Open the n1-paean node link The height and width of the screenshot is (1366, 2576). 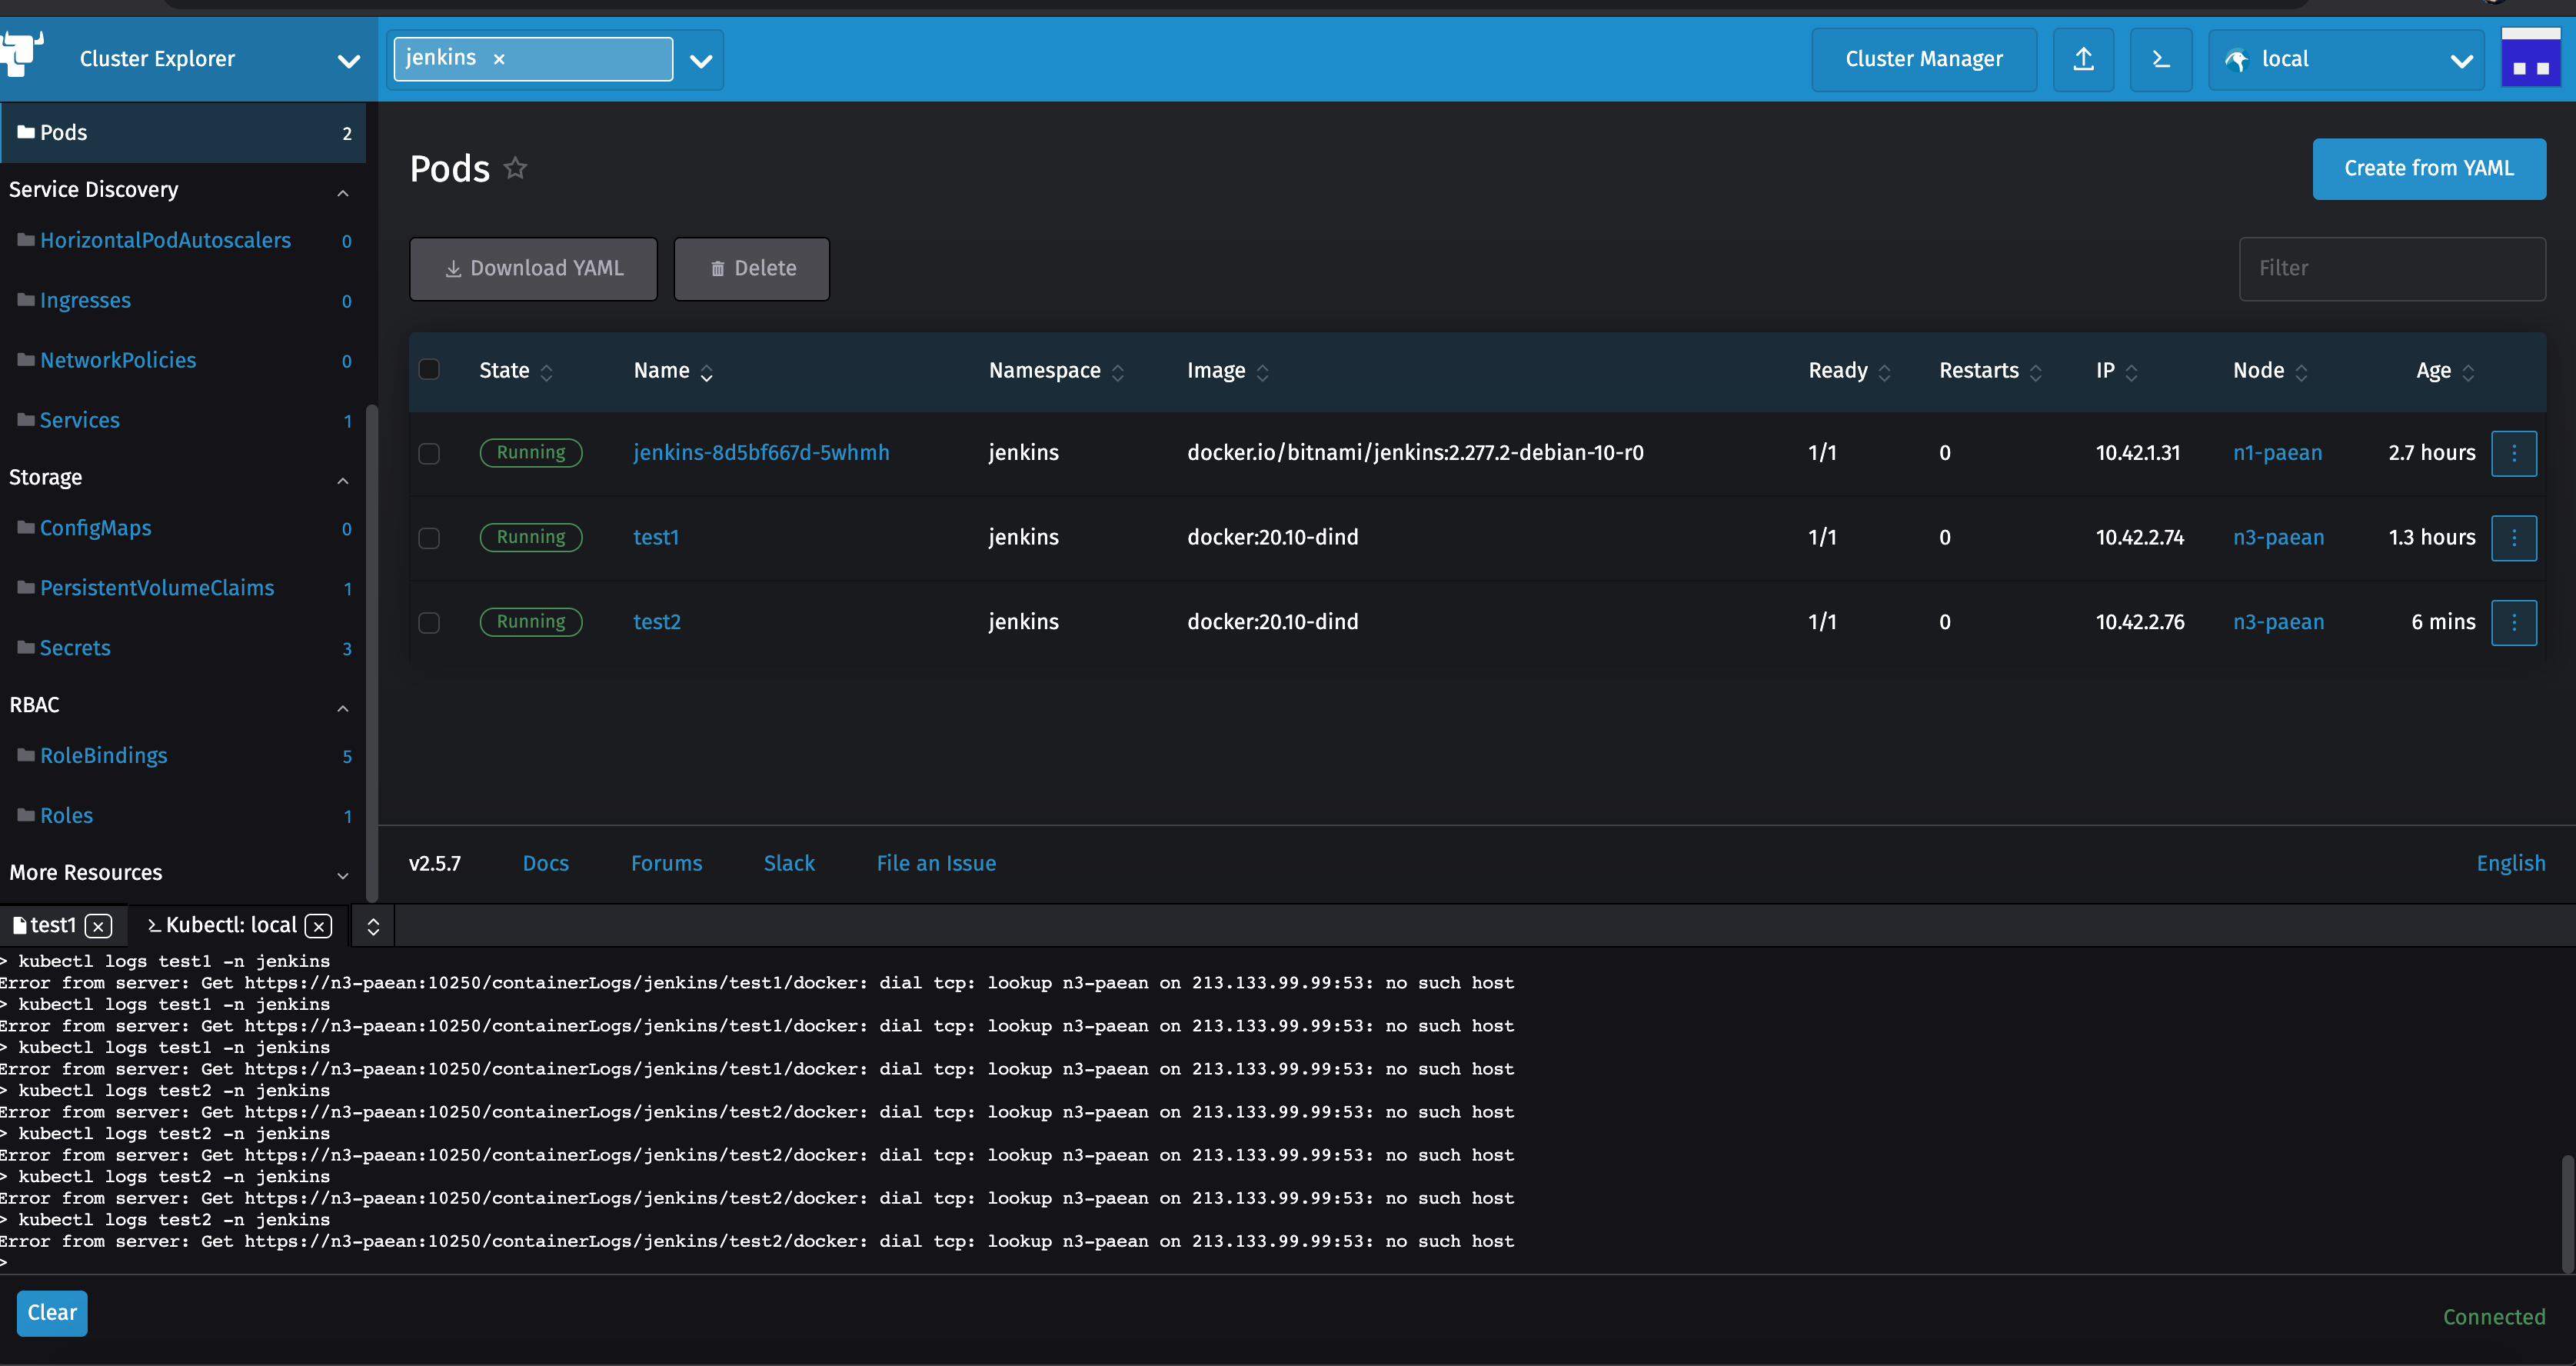2277,453
